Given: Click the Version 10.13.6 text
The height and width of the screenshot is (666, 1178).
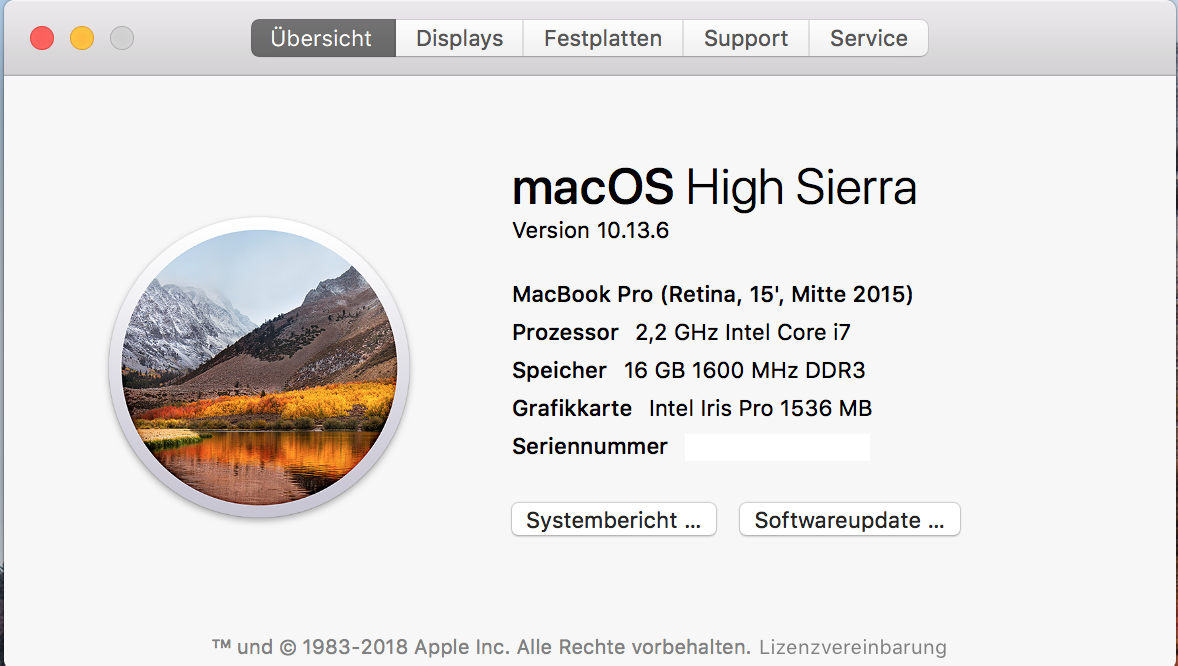Looking at the screenshot, I should [590, 231].
